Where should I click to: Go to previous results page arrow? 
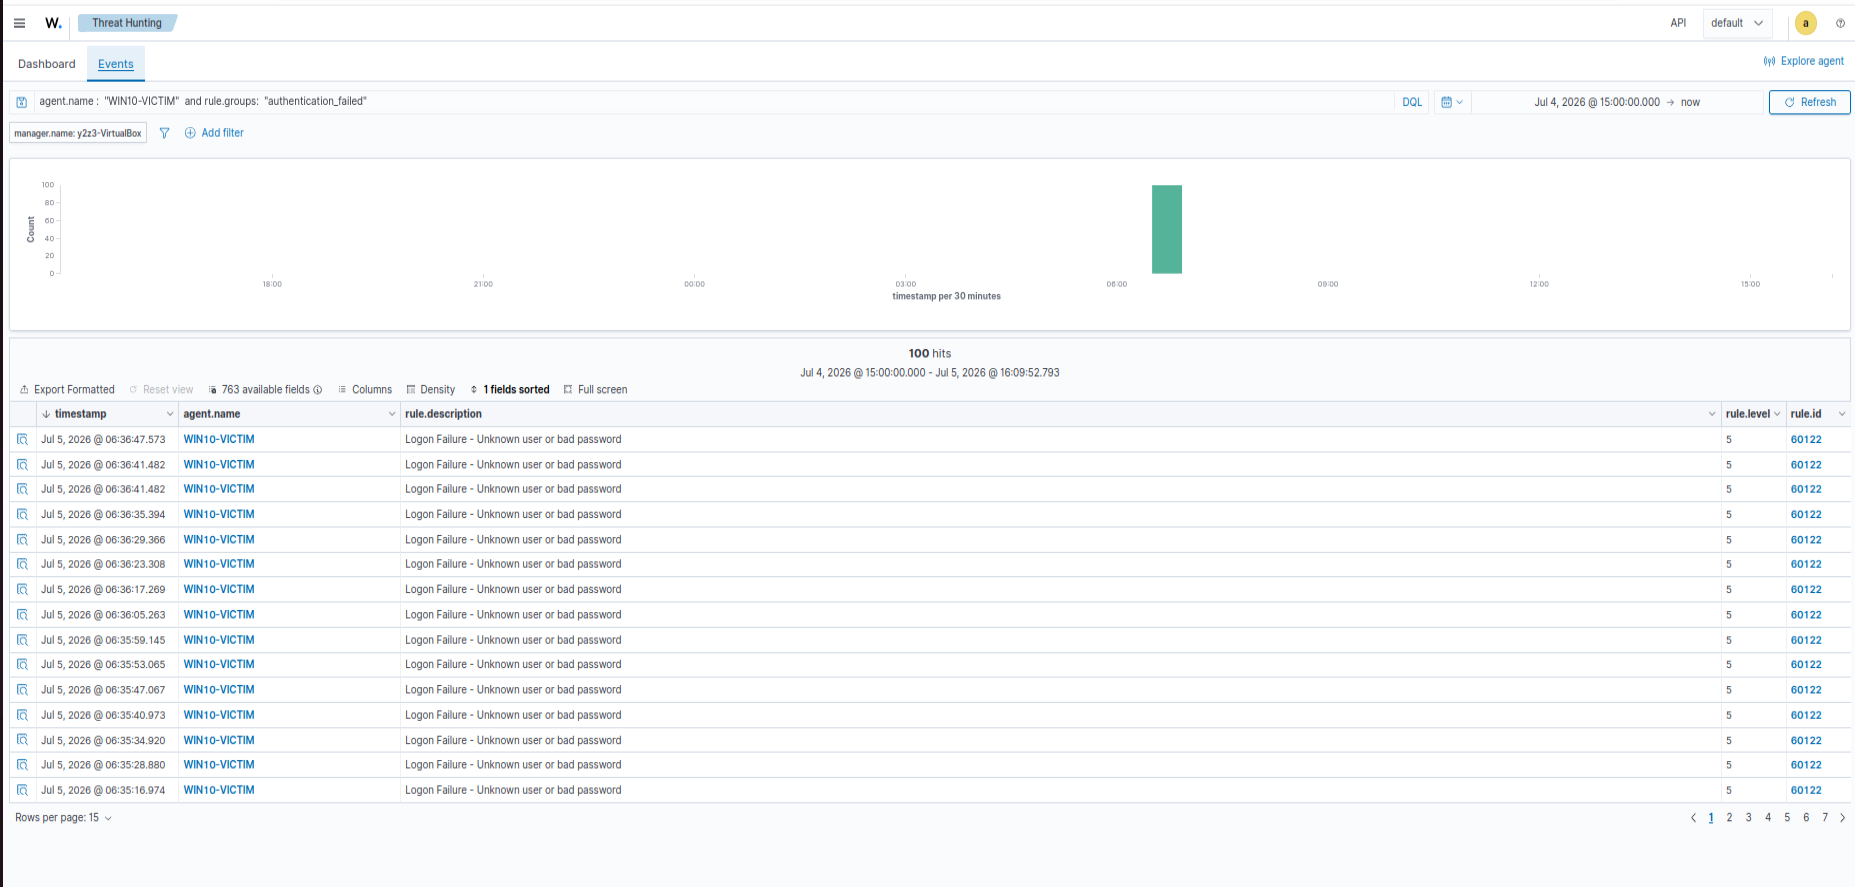[x=1693, y=818]
